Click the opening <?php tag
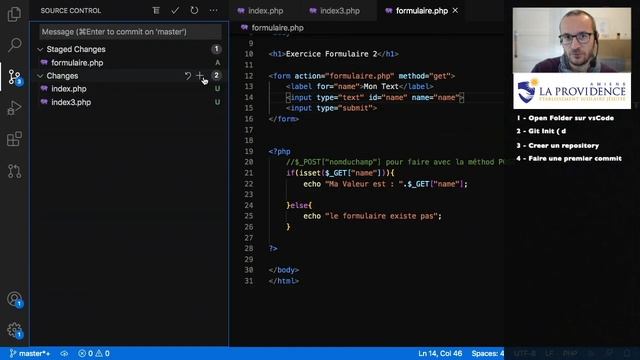Viewport: 640px width, 360px height. pos(280,151)
